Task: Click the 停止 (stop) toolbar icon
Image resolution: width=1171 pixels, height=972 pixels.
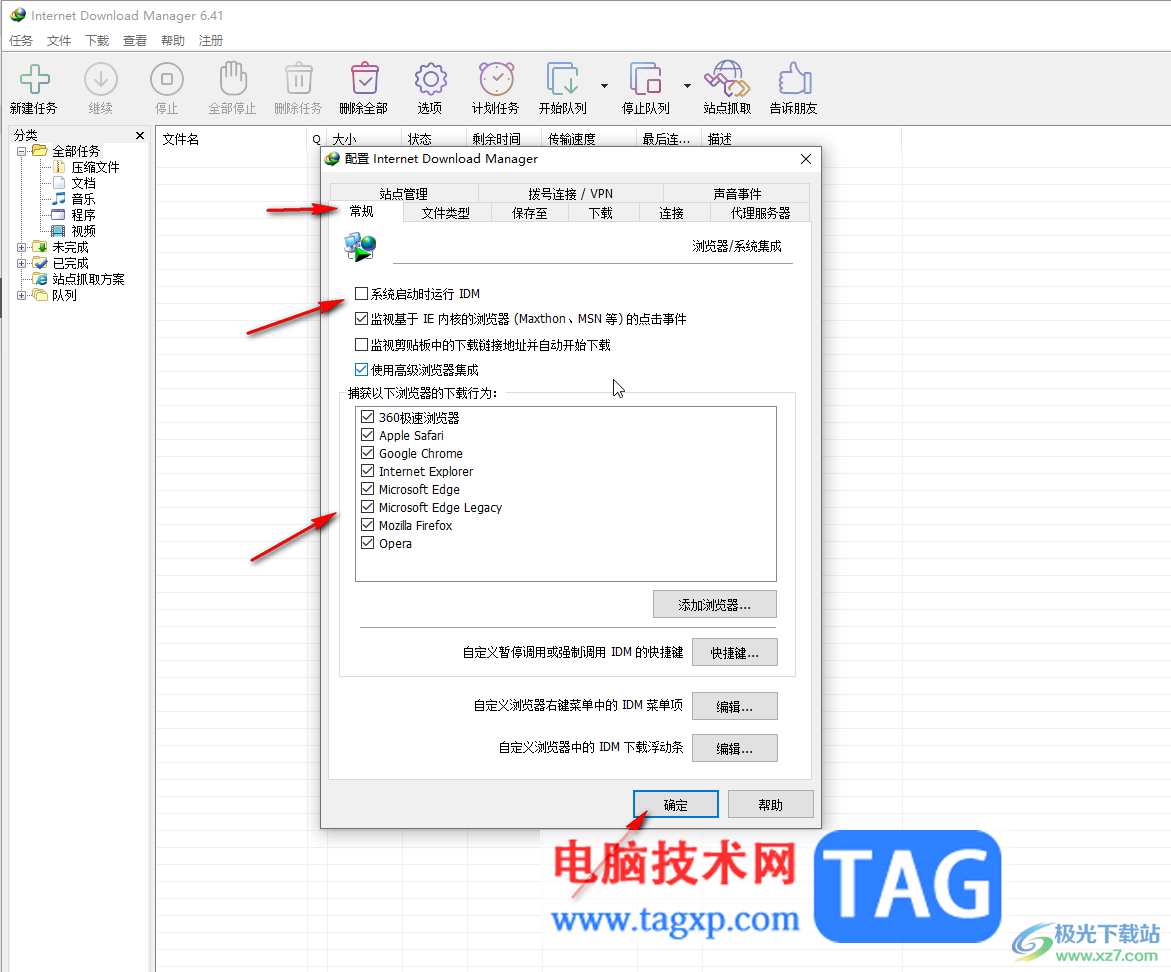Action: coord(167,79)
